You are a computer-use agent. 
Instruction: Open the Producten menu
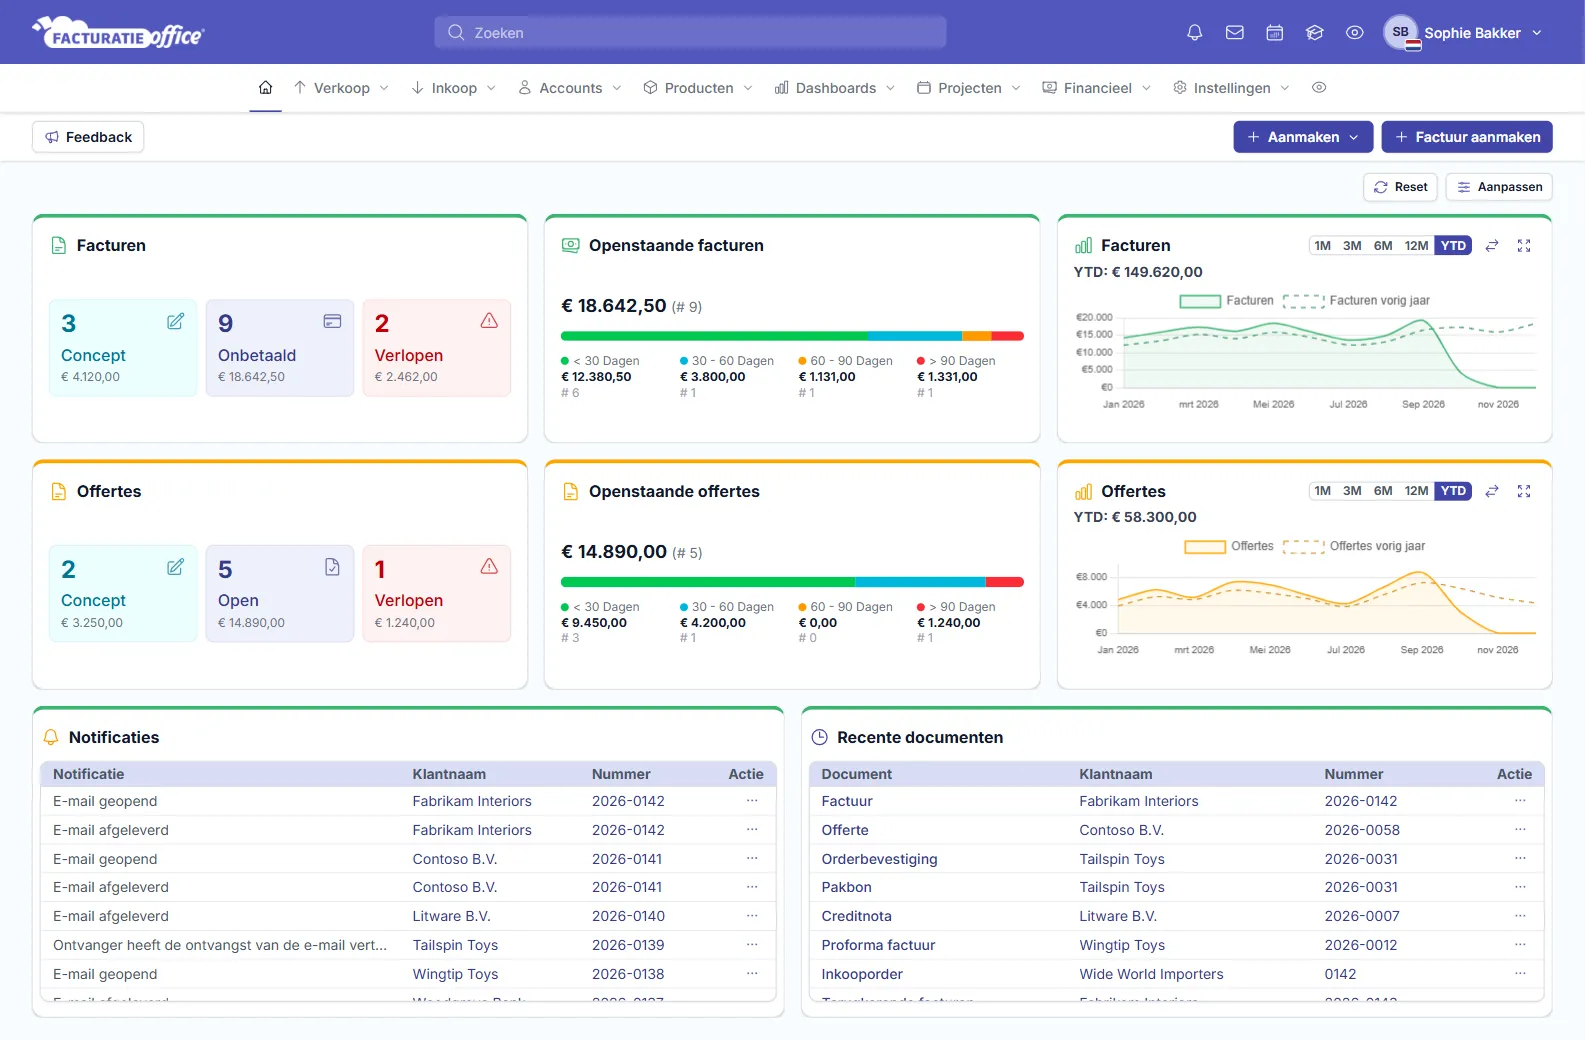(698, 88)
